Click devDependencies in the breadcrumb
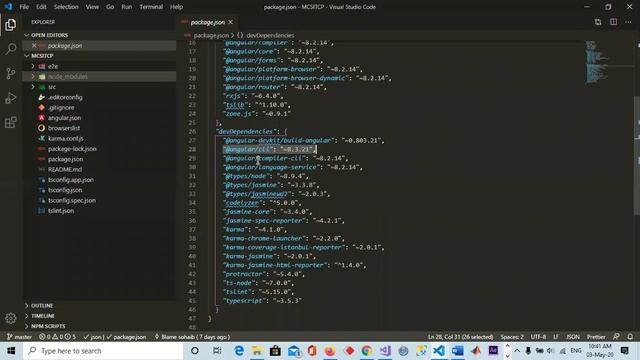This screenshot has width=640, height=360. (270, 36)
